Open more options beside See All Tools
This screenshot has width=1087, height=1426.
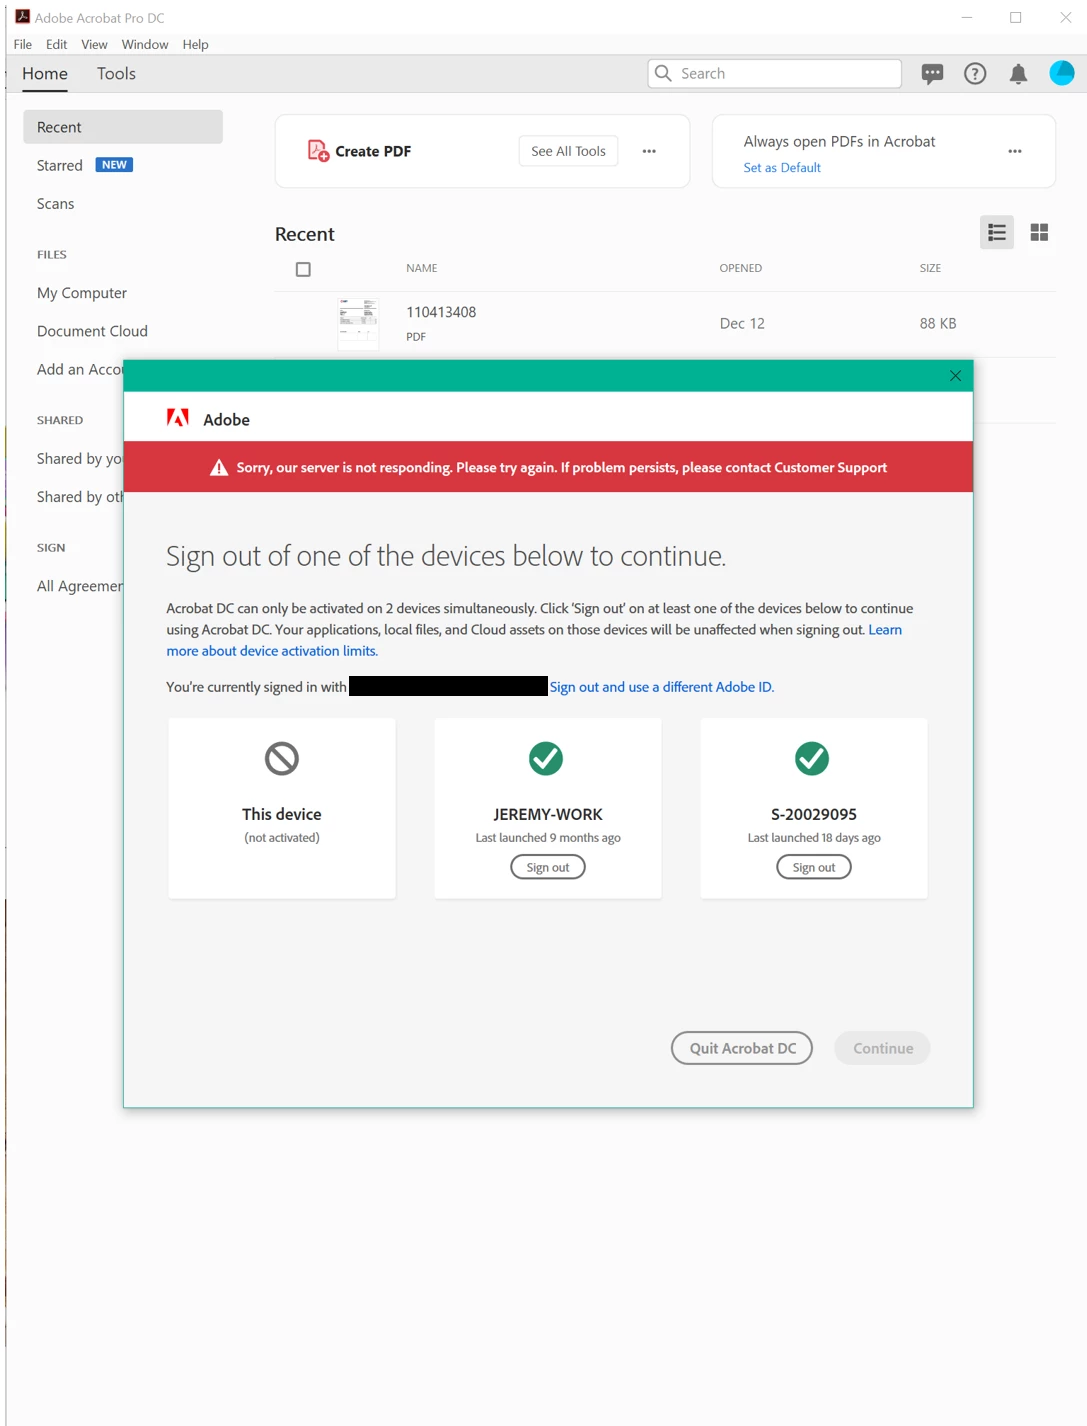pos(649,151)
